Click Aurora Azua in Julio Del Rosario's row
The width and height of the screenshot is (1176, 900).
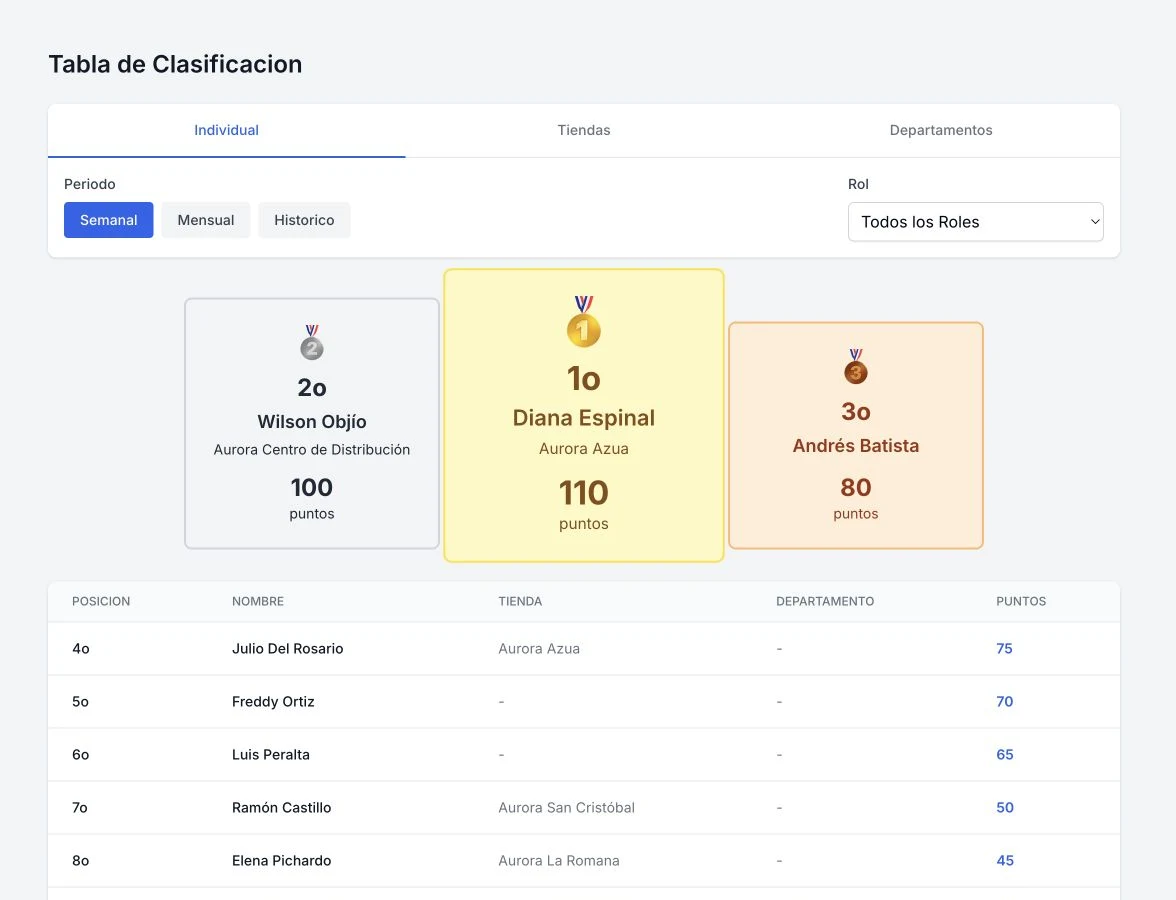pos(539,649)
